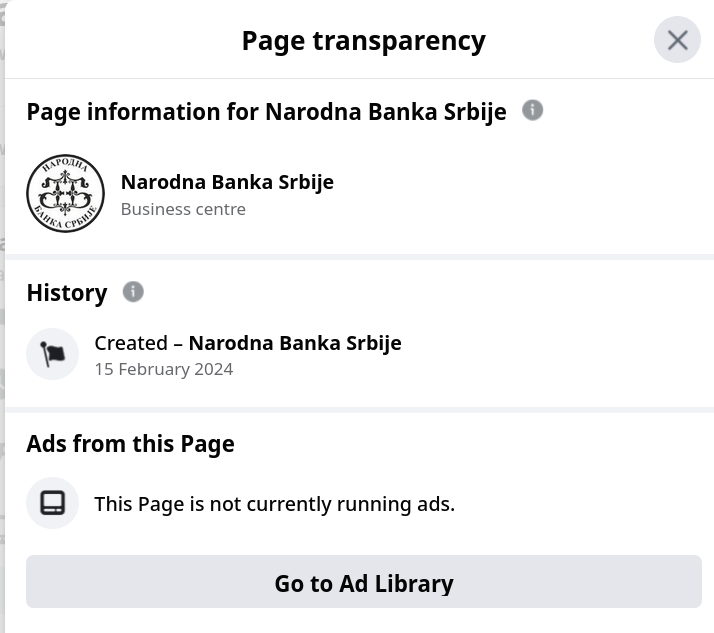Click 'This Page is not currently running ads' text
Viewport: 714px width, 633px height.
275,504
